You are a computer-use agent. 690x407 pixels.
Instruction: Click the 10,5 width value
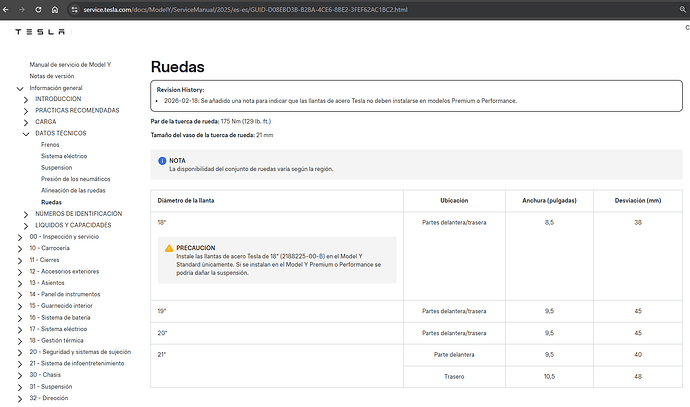coord(549,377)
